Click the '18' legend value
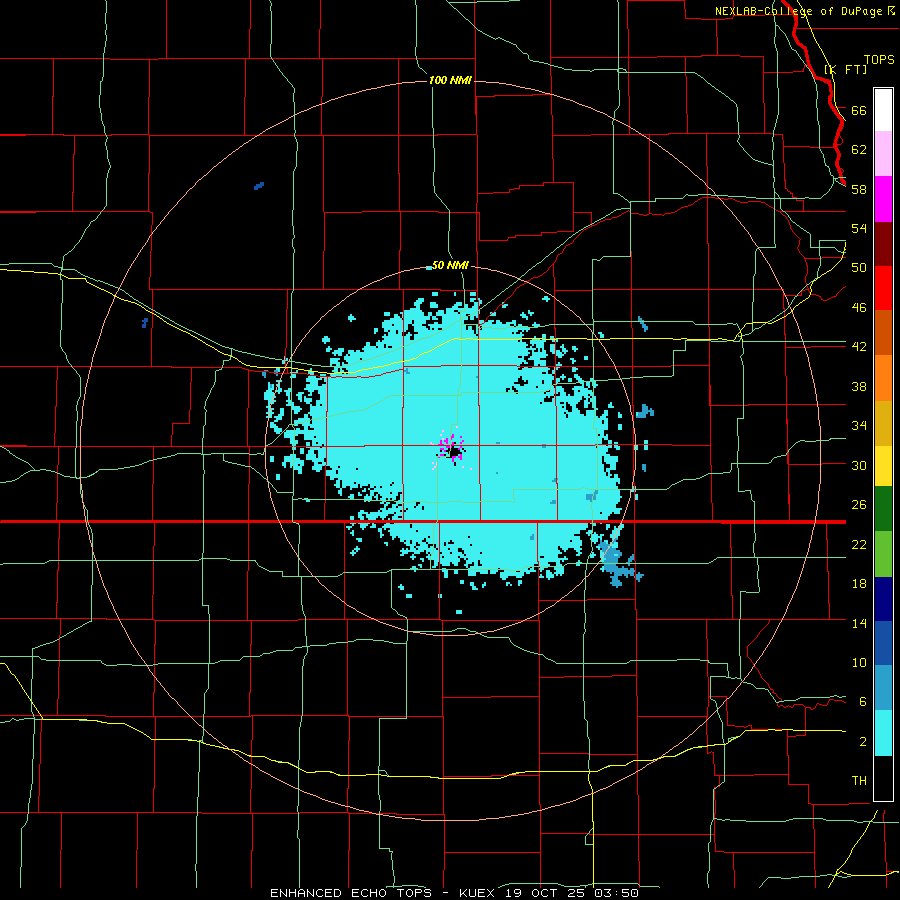 [859, 584]
